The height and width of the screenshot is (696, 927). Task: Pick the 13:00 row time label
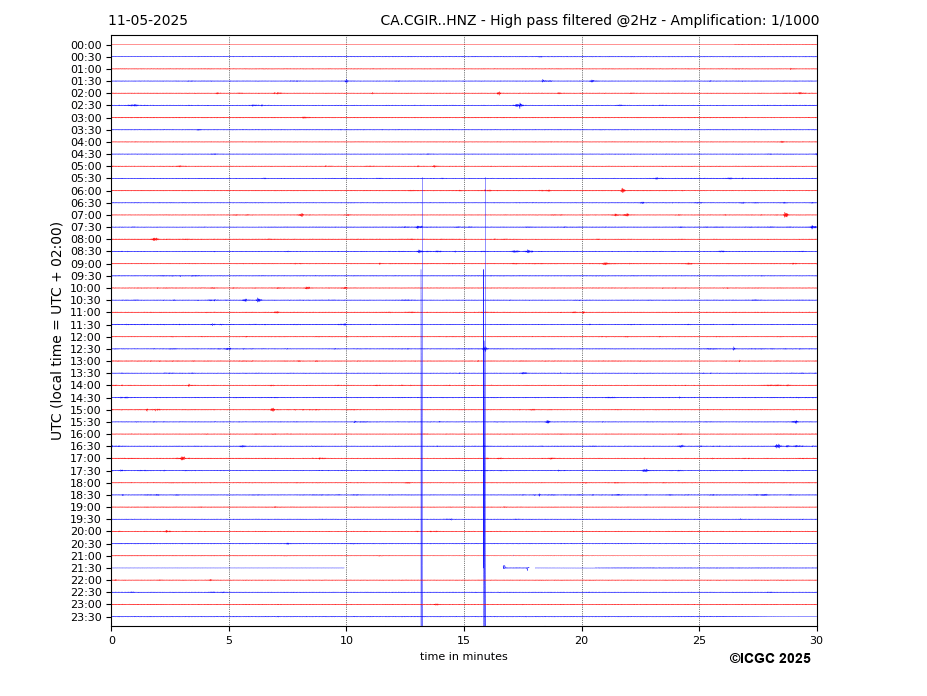(86, 361)
